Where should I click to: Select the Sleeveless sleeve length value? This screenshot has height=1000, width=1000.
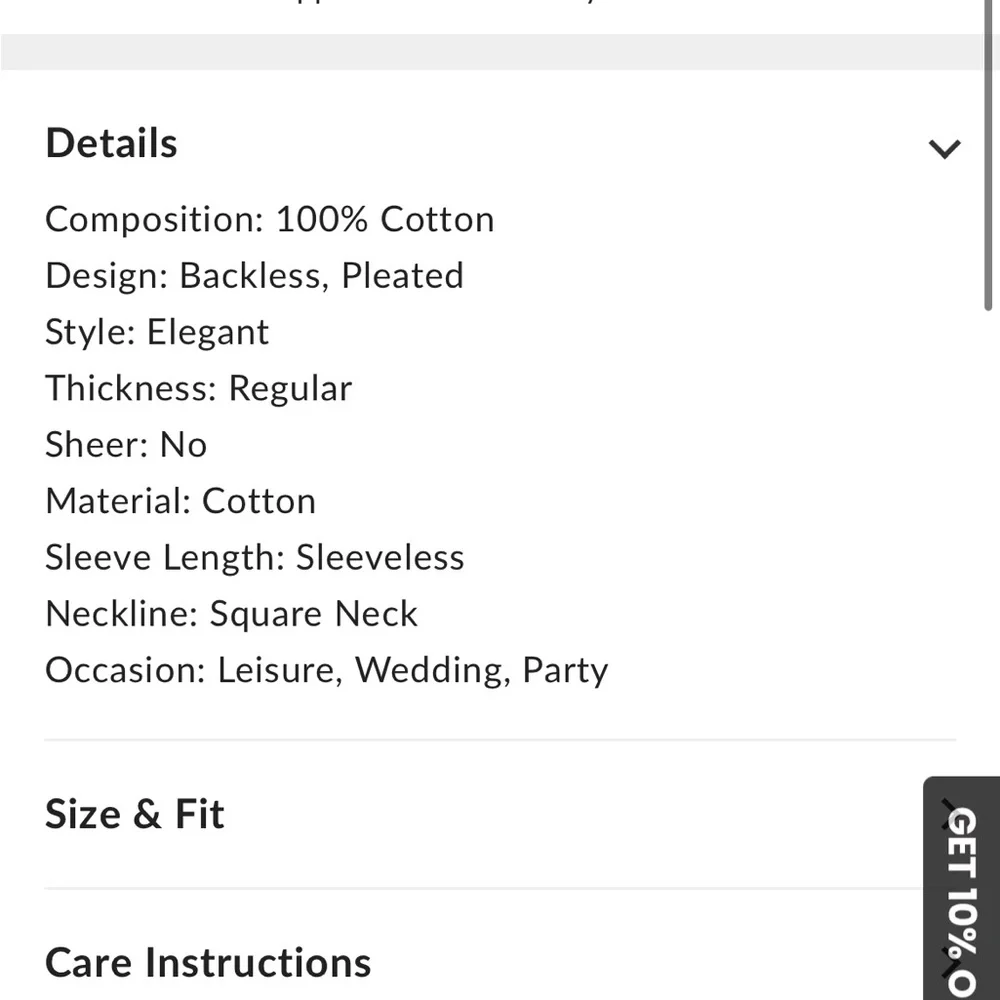click(x=380, y=557)
